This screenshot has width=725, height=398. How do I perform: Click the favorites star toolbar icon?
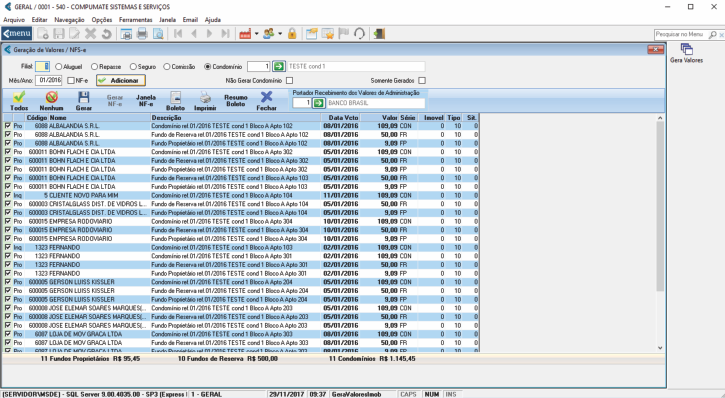tap(327, 33)
